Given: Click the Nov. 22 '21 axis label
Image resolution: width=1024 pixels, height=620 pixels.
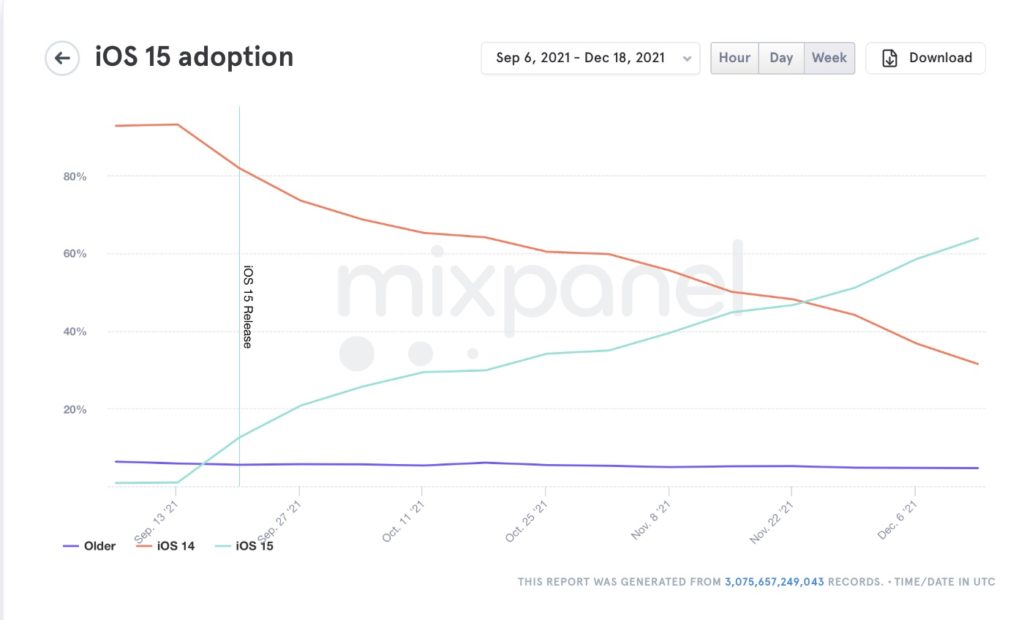Looking at the screenshot, I should [773, 521].
